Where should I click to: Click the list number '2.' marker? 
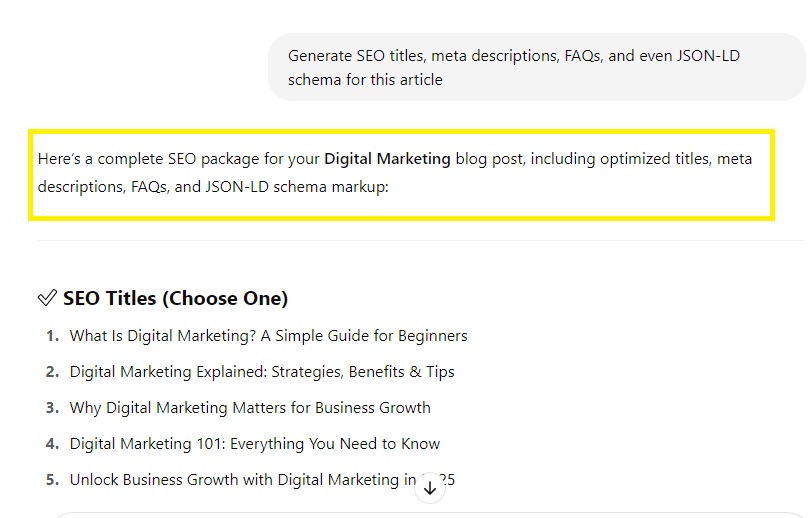53,372
